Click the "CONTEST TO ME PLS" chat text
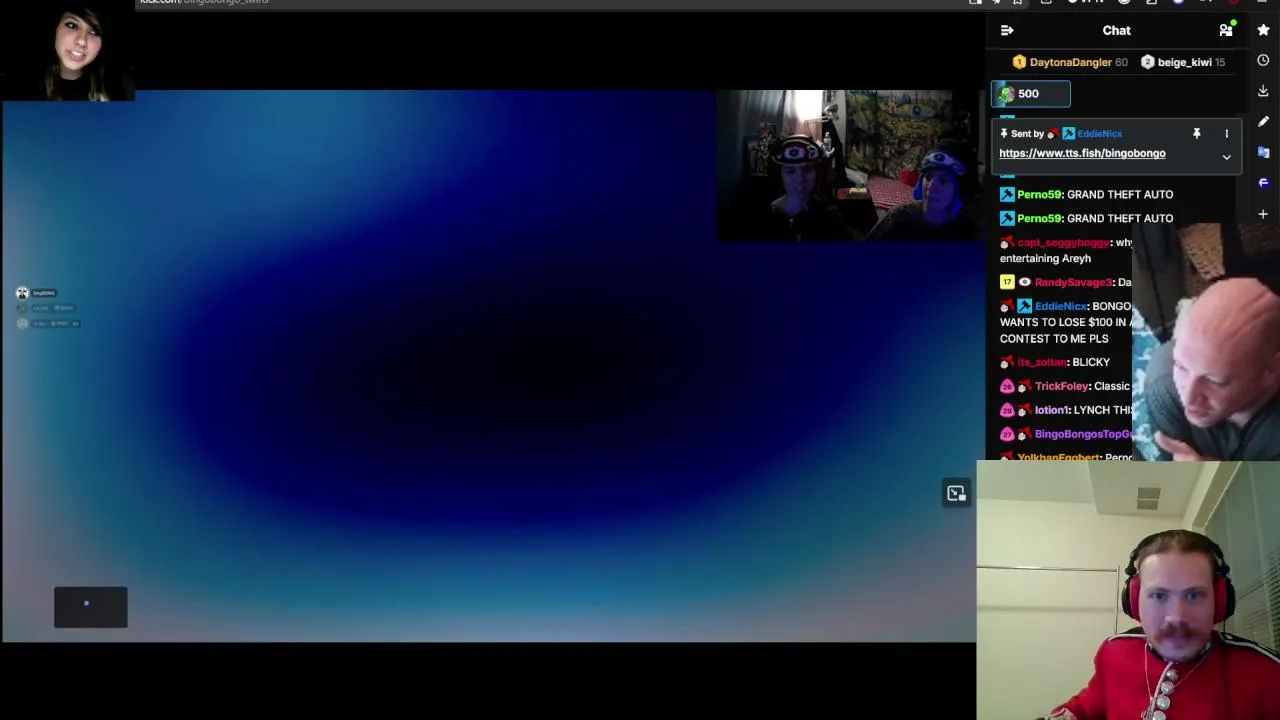Screen dimensions: 1280x720 click(1054, 338)
